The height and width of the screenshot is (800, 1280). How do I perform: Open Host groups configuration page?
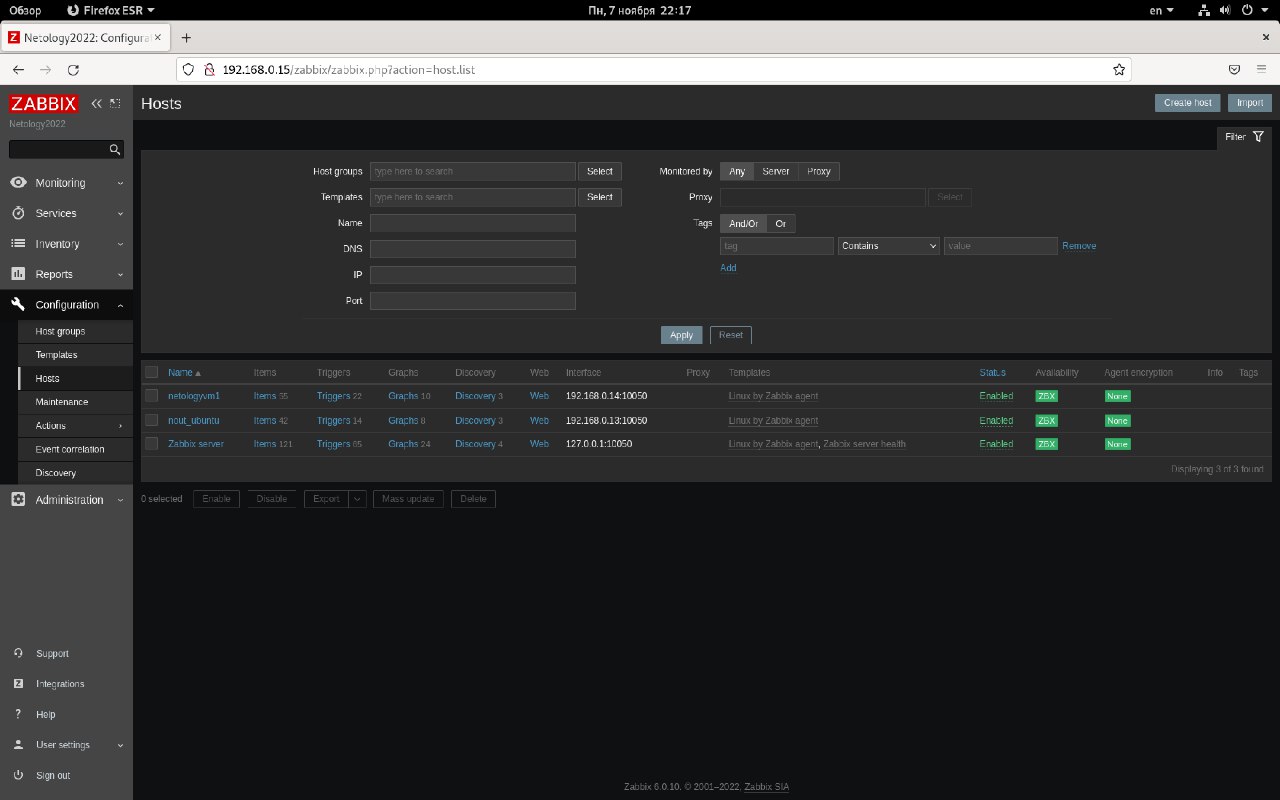60,331
